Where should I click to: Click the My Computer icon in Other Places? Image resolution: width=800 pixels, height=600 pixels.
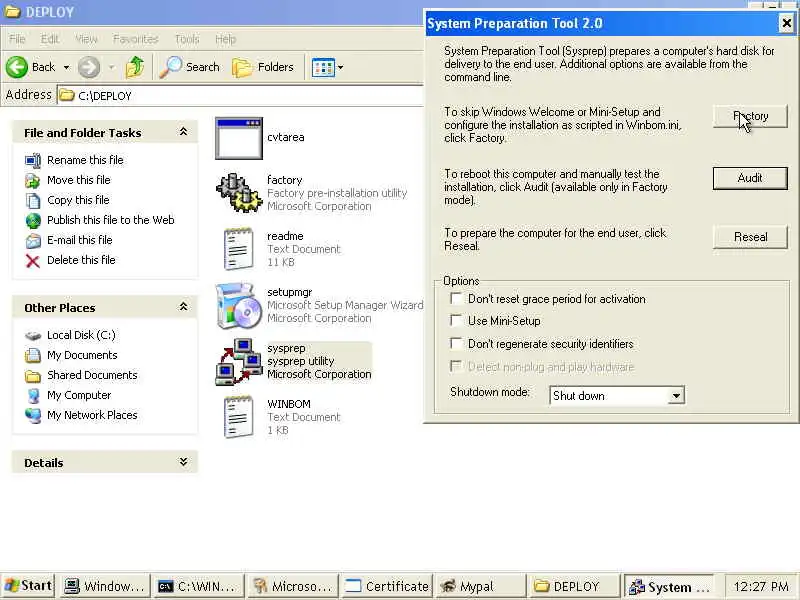pos(33,395)
